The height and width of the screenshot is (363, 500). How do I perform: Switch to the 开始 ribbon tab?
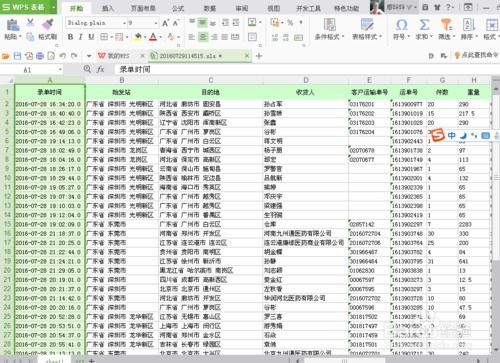tap(76, 8)
